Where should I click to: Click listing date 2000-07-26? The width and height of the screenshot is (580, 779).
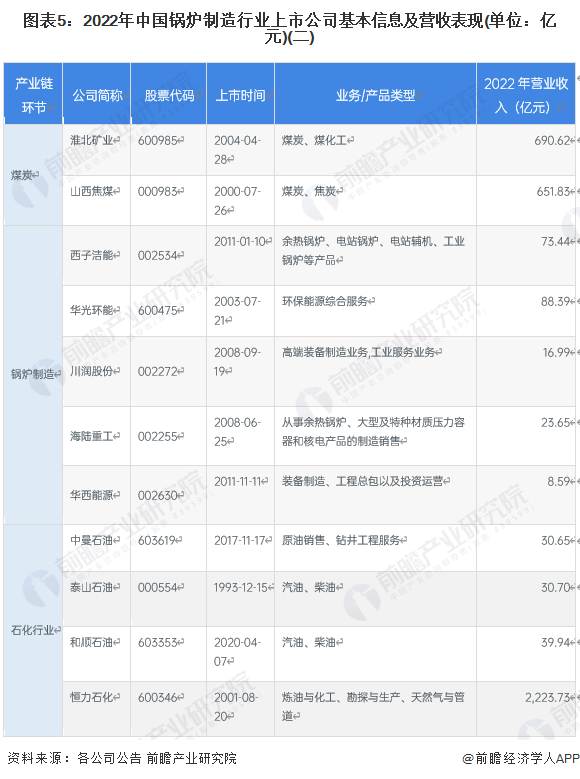238,201
